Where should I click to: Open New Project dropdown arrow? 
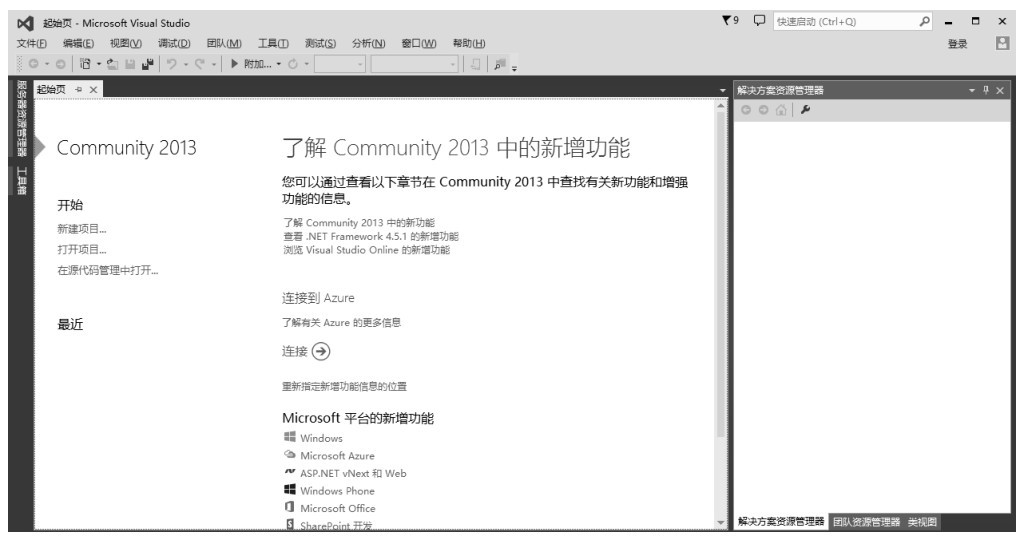(99, 64)
